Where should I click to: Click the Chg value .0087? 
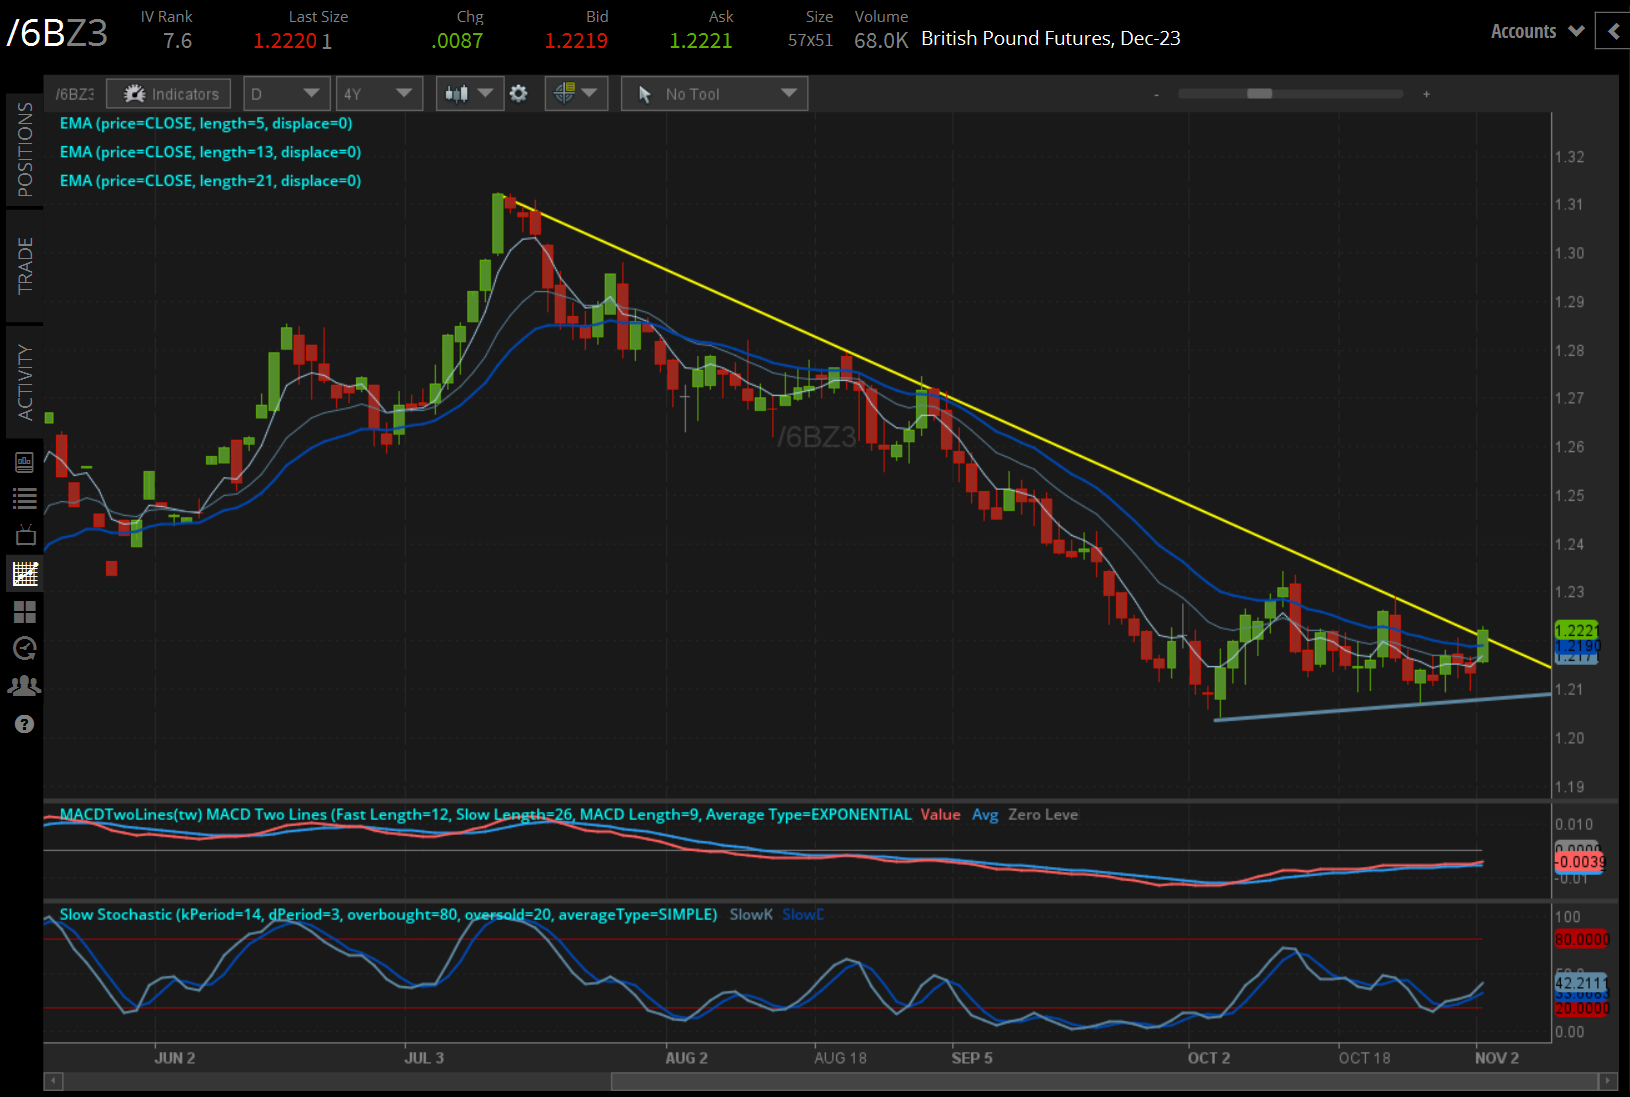pos(457,41)
